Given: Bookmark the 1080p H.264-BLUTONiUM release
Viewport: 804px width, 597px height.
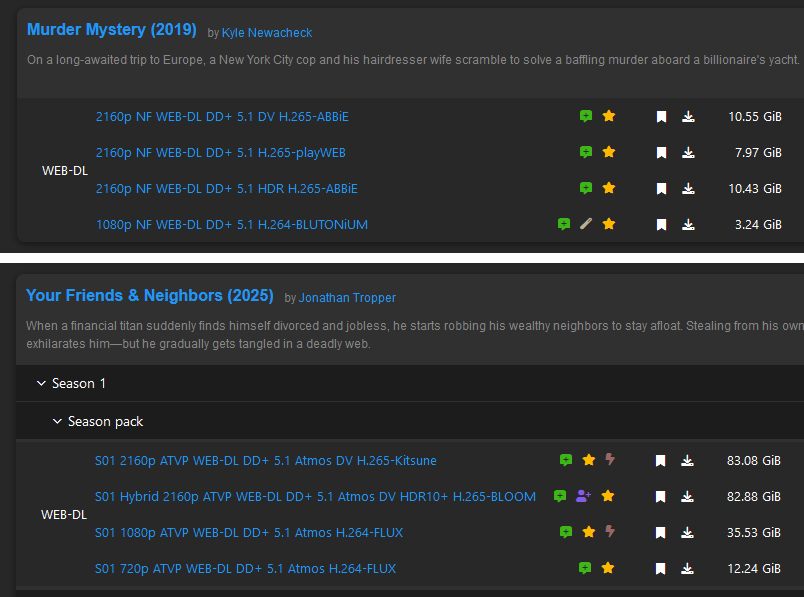Looking at the screenshot, I should (x=661, y=225).
